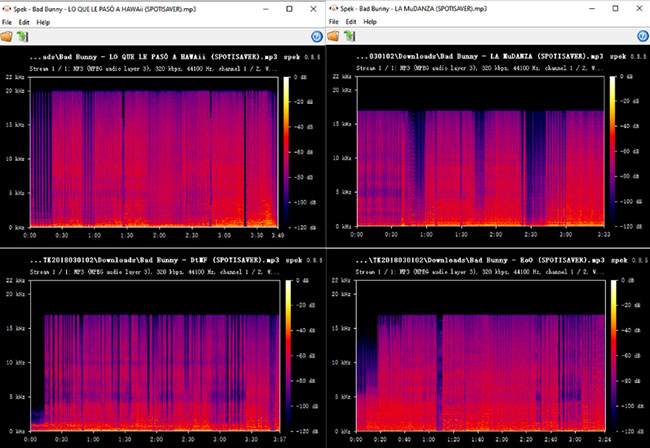650x448 pixels.
Task: Click the Open folder icon in LA MuDANZA window
Action: pos(333,36)
